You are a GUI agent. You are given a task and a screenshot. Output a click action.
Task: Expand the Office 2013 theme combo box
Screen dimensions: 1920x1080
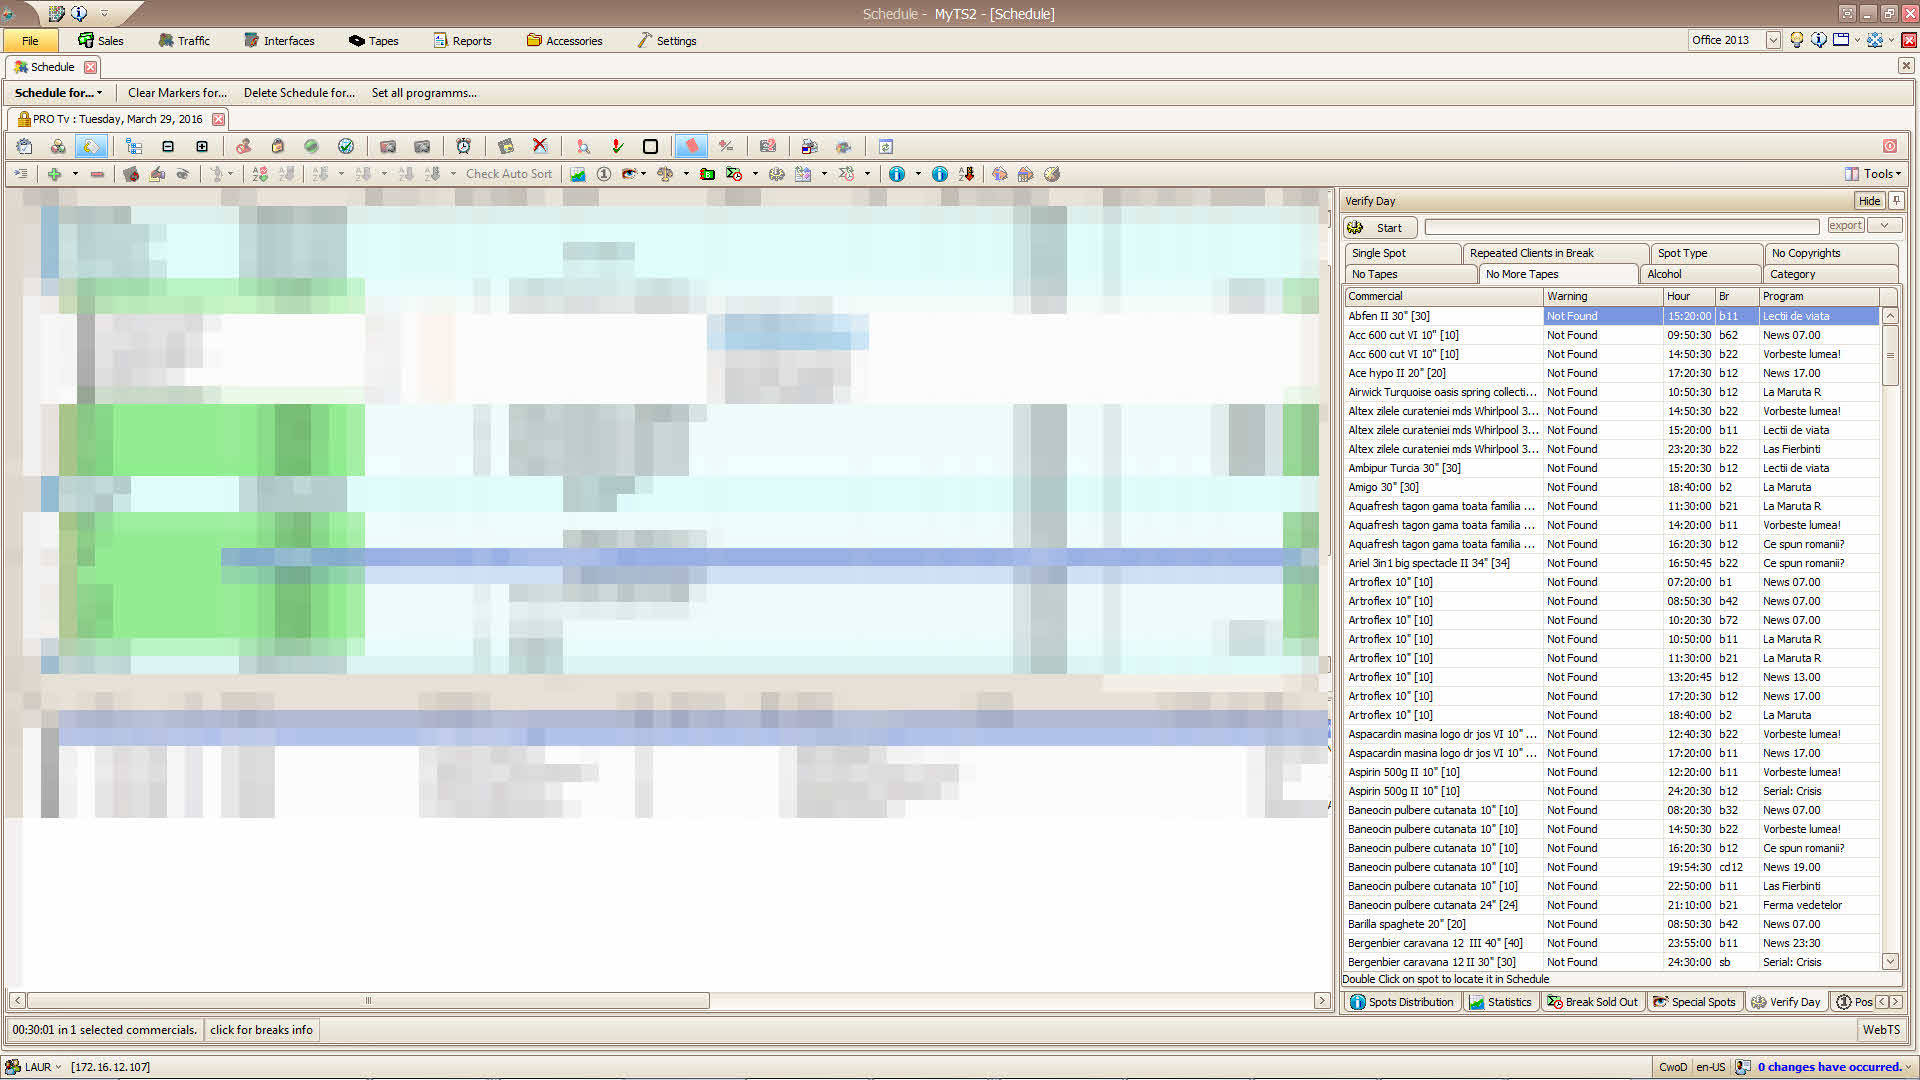[1773, 40]
